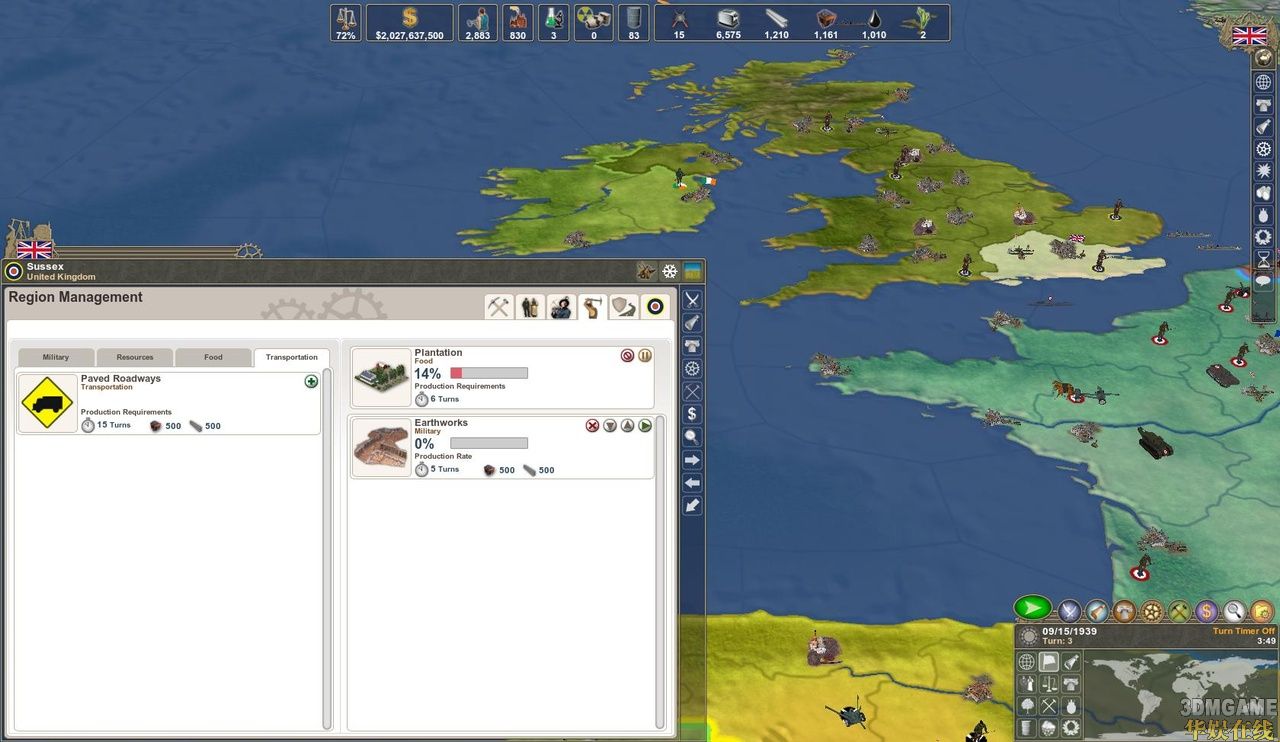Remove Earthworks from the production queue
The width and height of the screenshot is (1280, 742).
592,425
